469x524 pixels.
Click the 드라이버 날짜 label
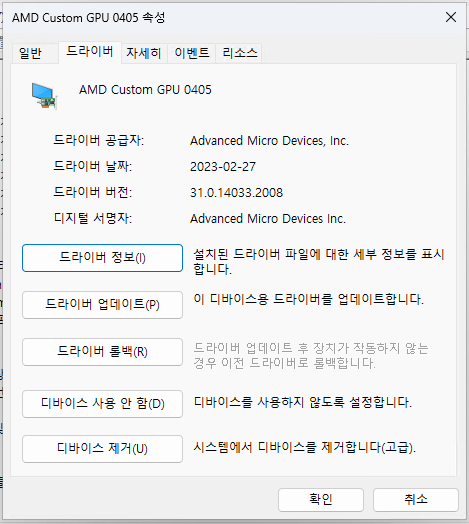[x=93, y=166]
